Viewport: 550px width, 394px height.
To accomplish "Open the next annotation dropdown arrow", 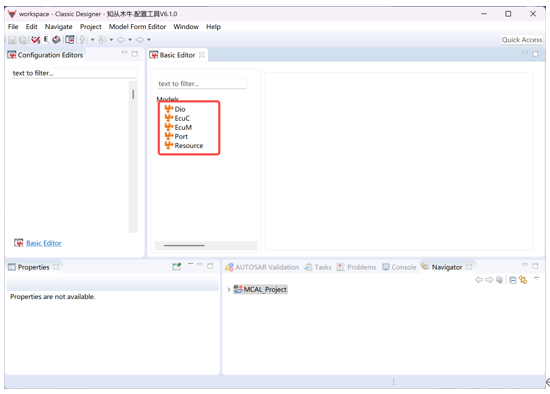I will pyautogui.click(x=93, y=40).
